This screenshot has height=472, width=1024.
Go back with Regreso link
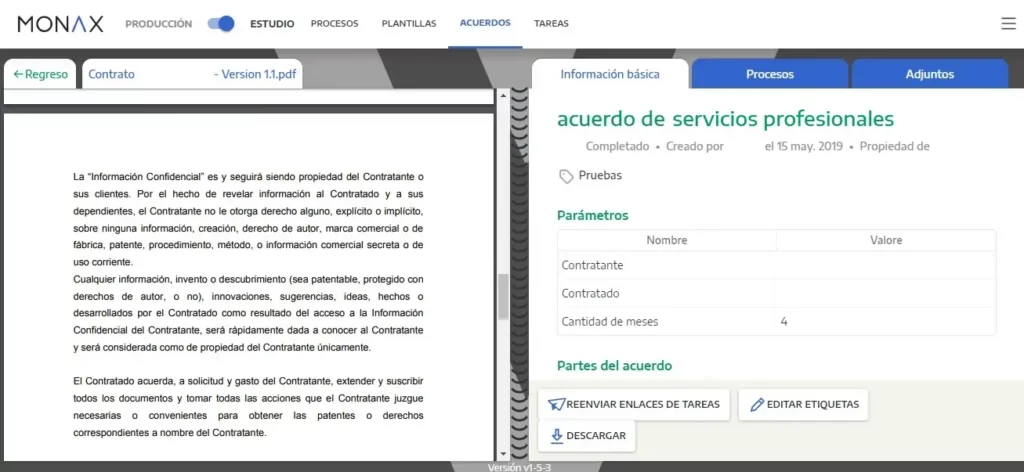click(x=40, y=74)
